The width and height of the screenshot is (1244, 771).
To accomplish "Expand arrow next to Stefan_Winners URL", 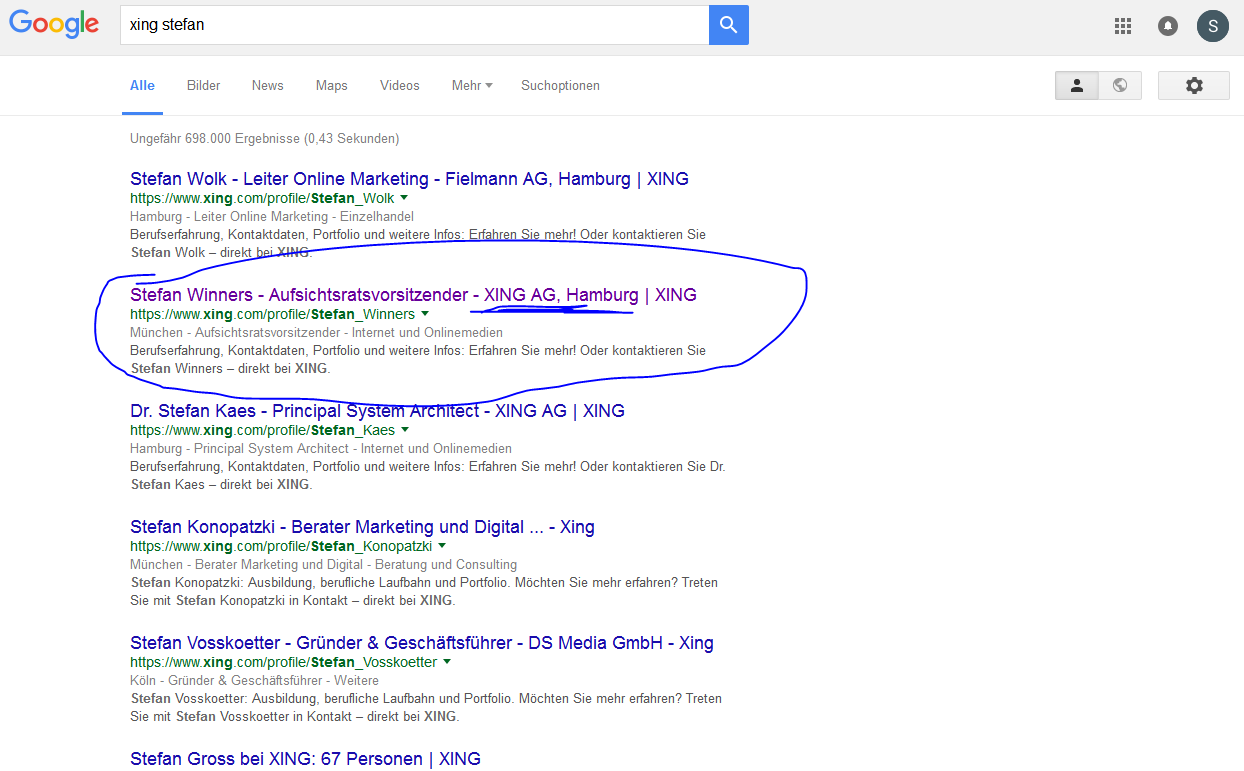I will (425, 314).
